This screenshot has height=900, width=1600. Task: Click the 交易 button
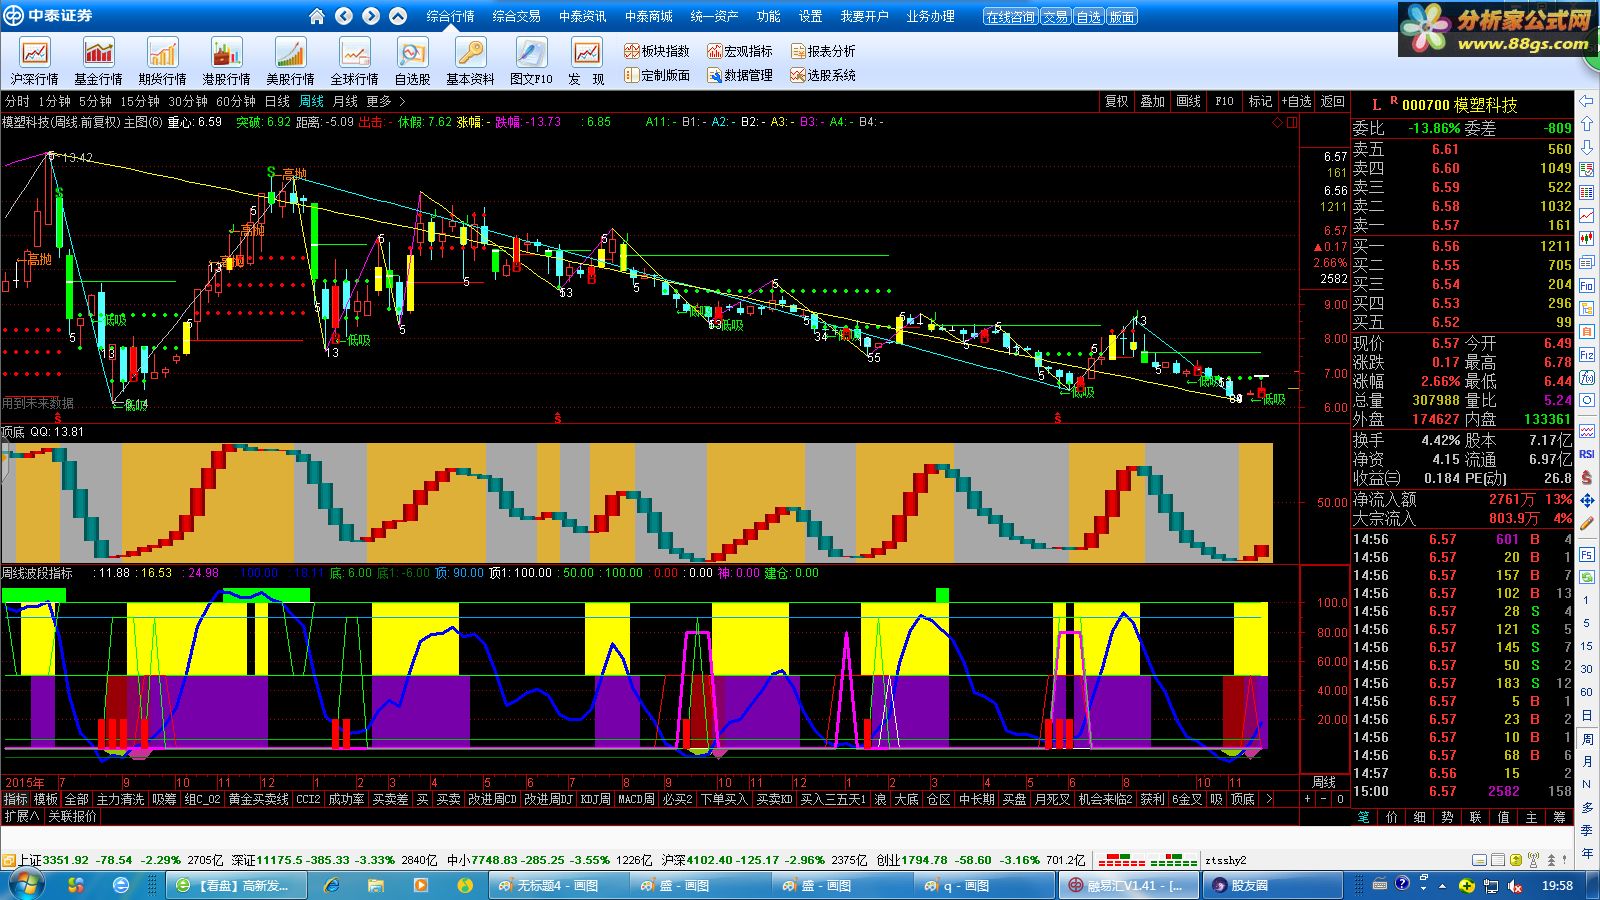click(1055, 17)
